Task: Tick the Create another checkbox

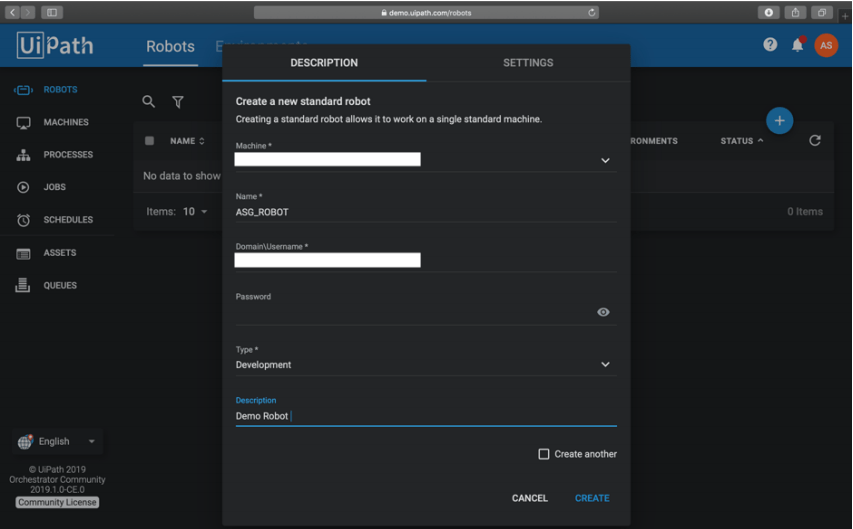Action: point(544,454)
